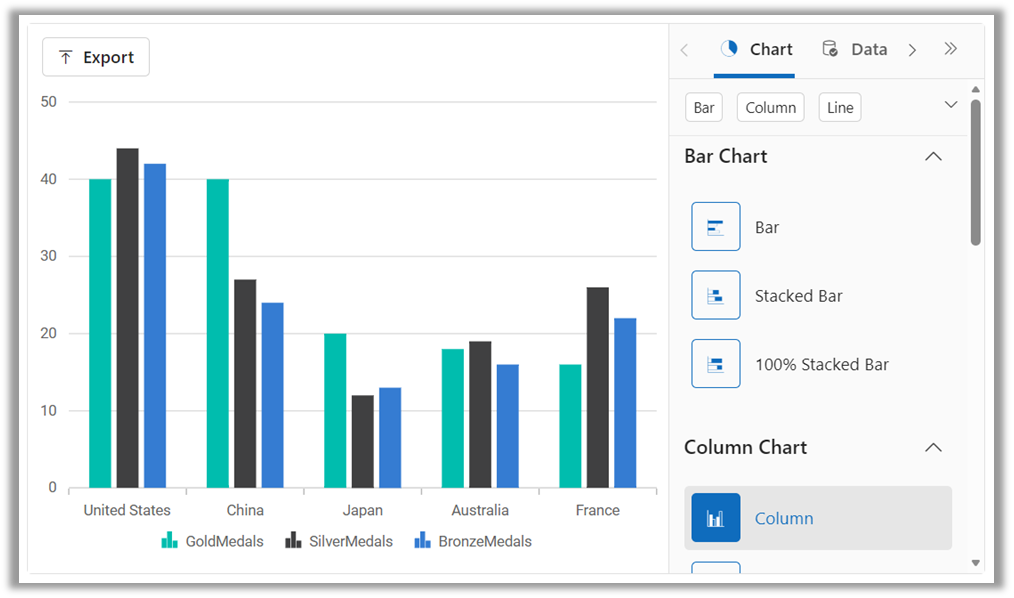Click the Line filter chip
This screenshot has height=598, width=1014.
click(839, 107)
